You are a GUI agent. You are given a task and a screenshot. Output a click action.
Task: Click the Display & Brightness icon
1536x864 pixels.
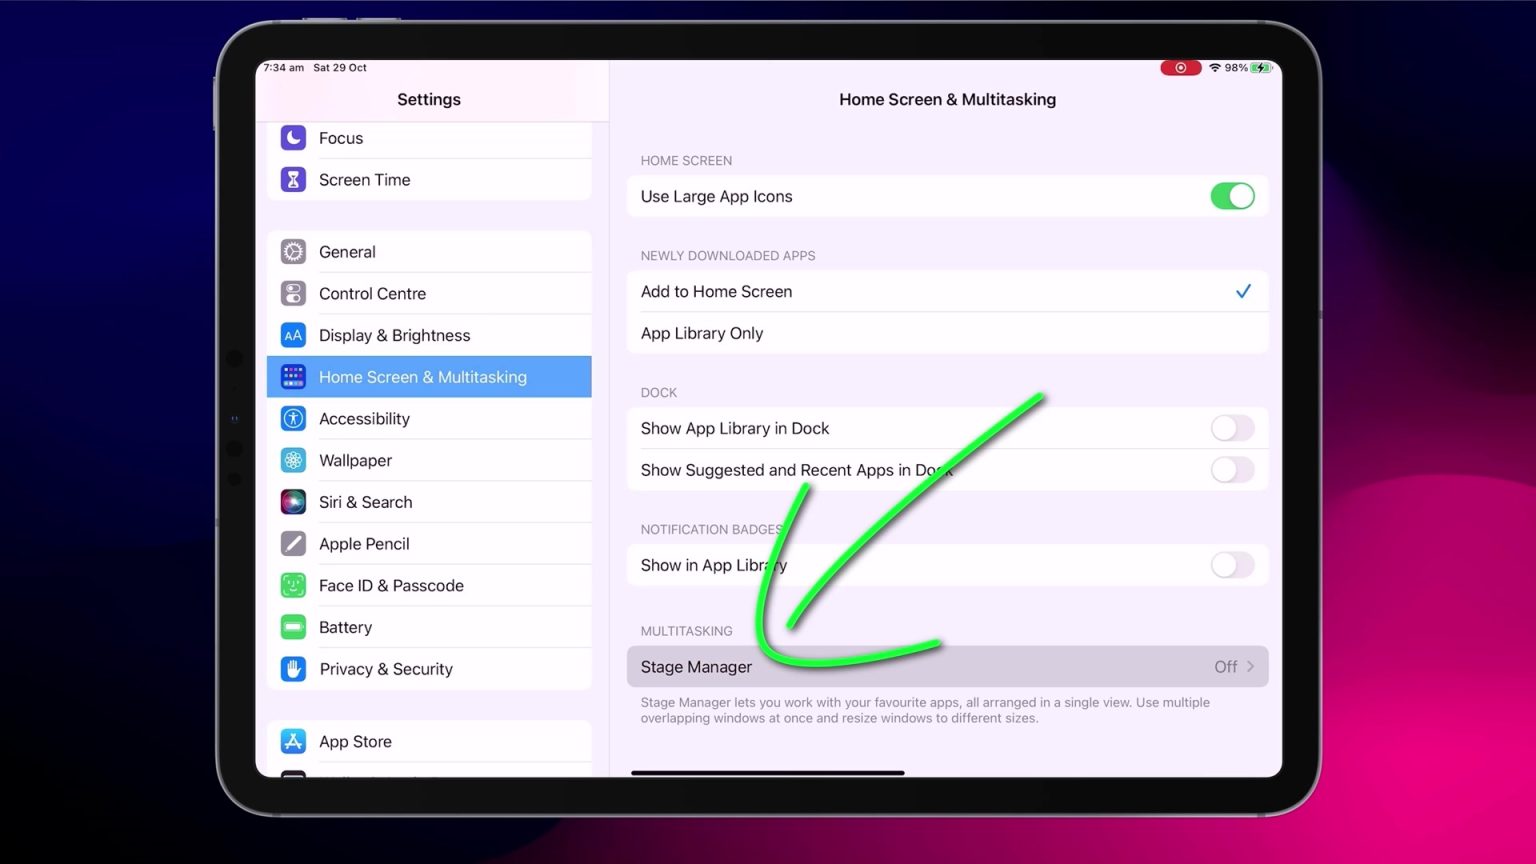click(293, 335)
